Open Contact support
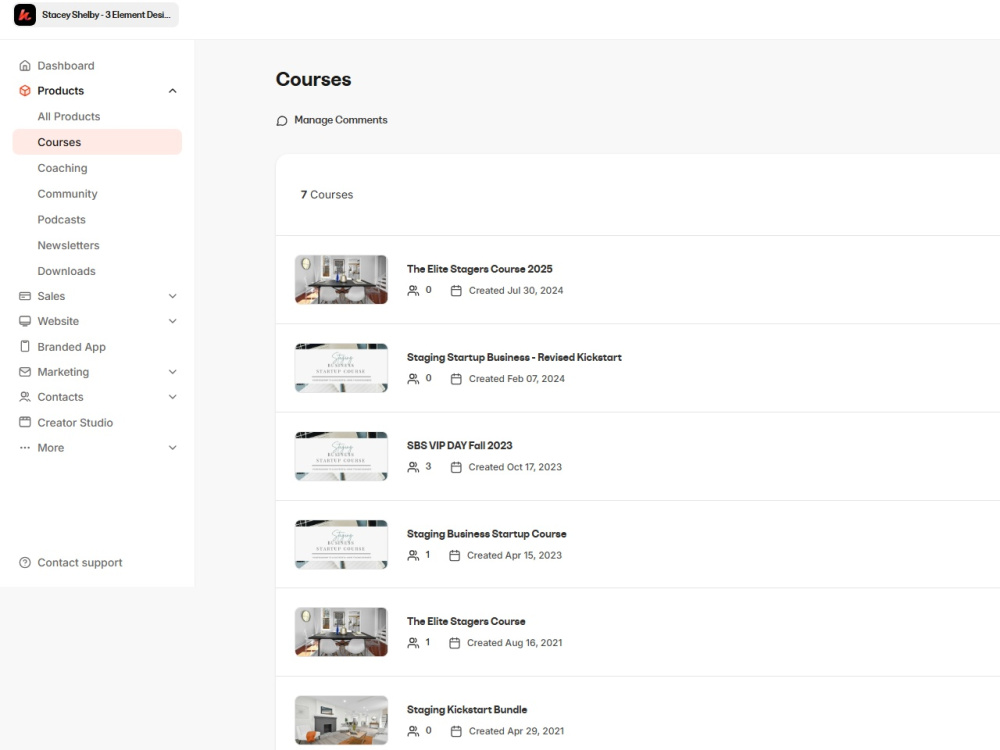Screen dimensions: 1000x750 [80, 562]
